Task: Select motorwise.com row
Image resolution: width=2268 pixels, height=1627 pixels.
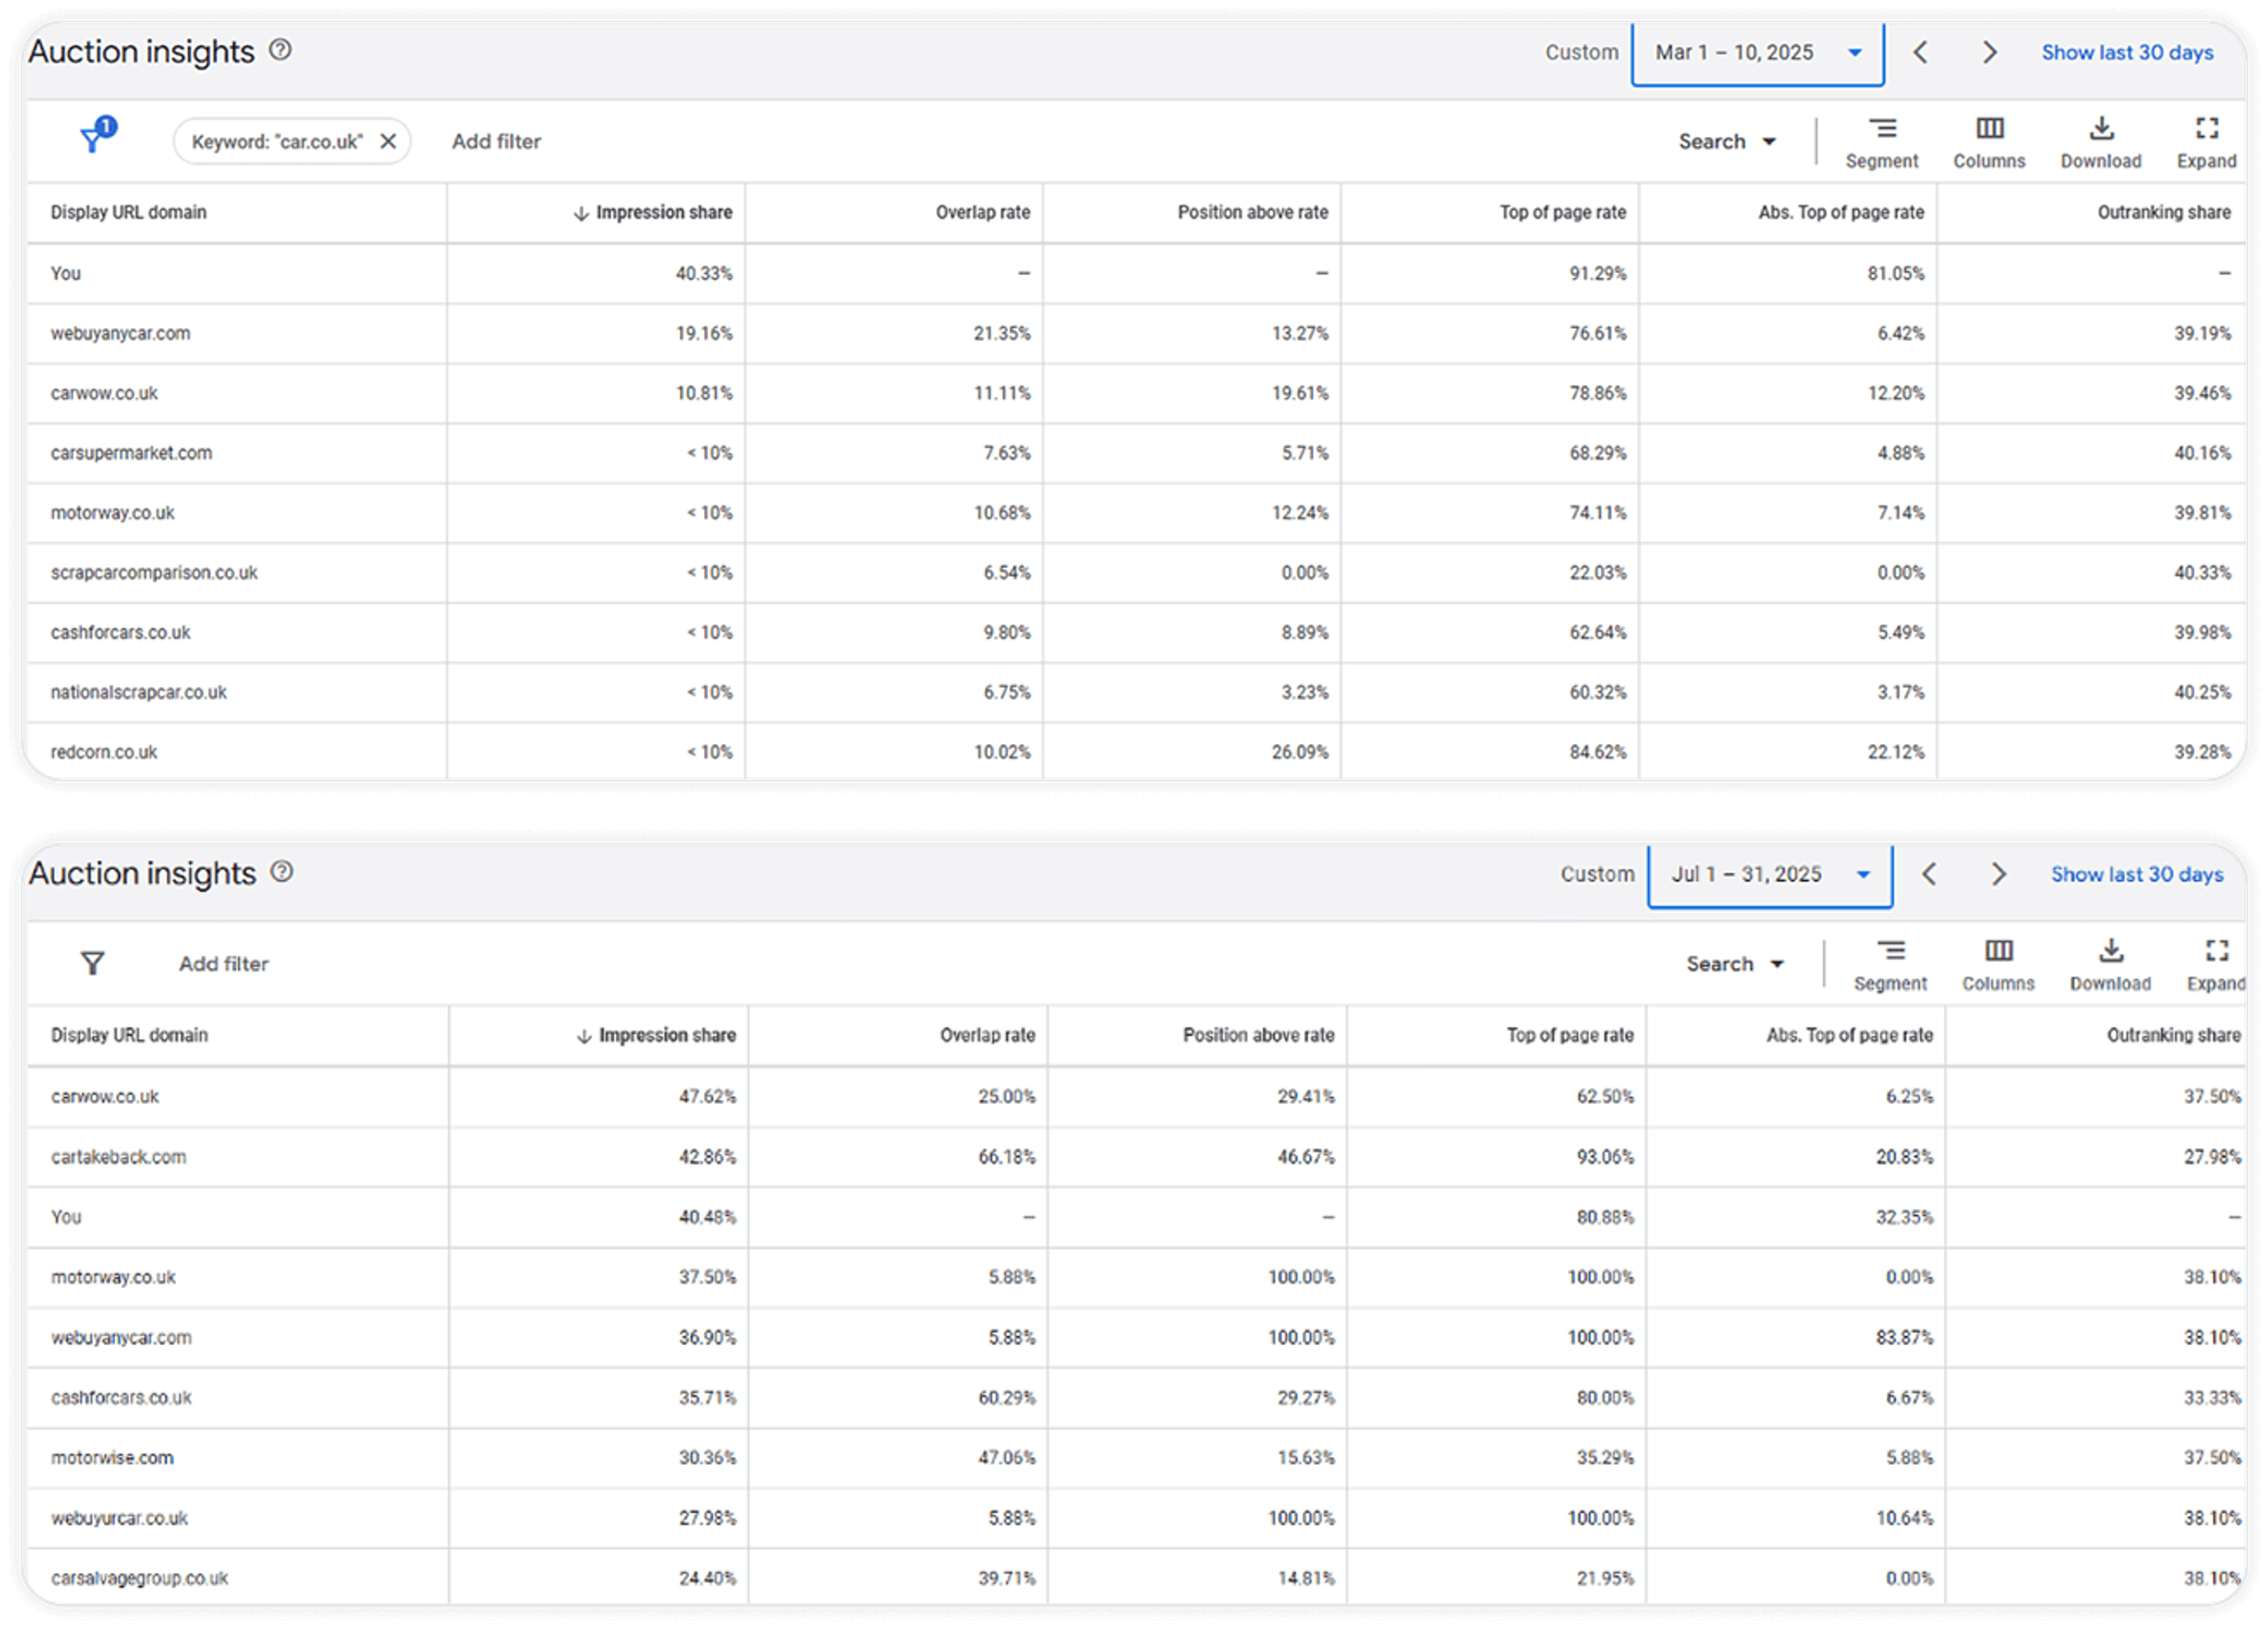Action: point(1135,1458)
